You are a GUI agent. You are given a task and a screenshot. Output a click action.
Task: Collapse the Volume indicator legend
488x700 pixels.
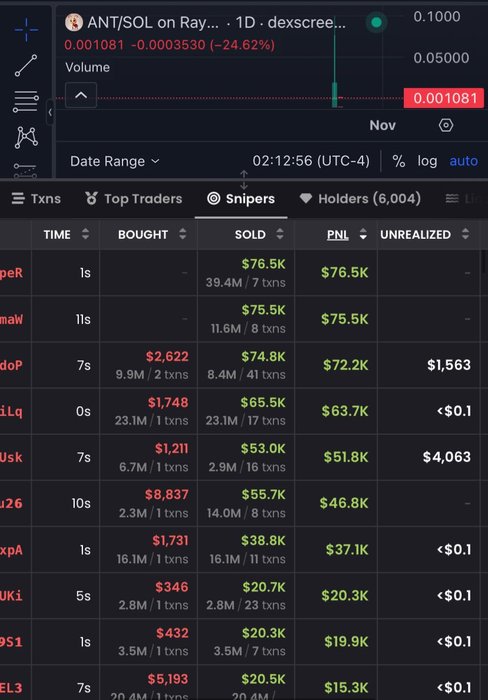(x=81, y=95)
